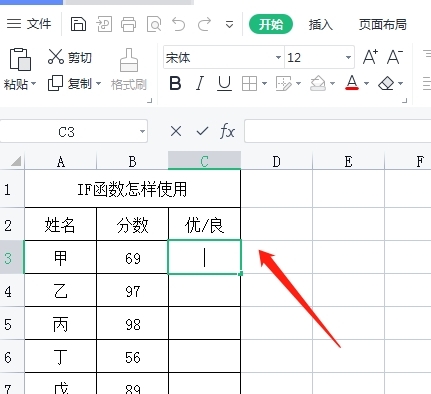431x394 pixels.
Task: Click the cell with score 69
Action: pos(132,258)
